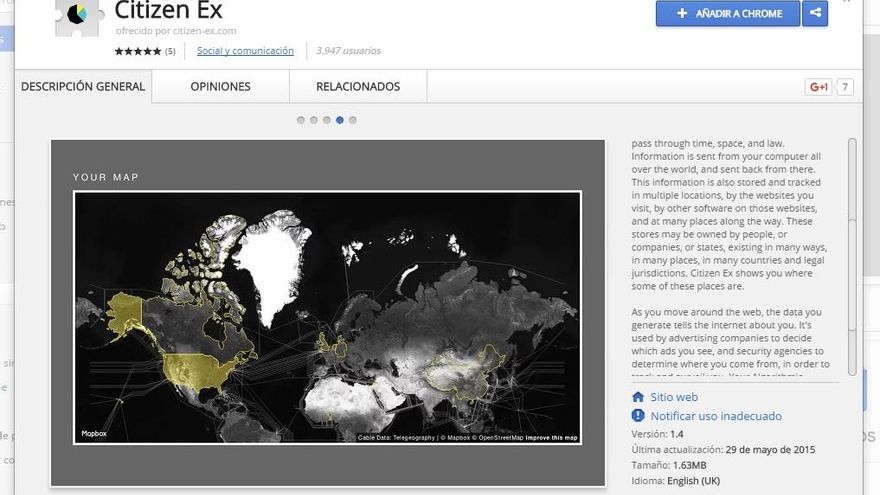This screenshot has width=880, height=495.
Task: Select the second carousel dot
Action: (x=314, y=120)
